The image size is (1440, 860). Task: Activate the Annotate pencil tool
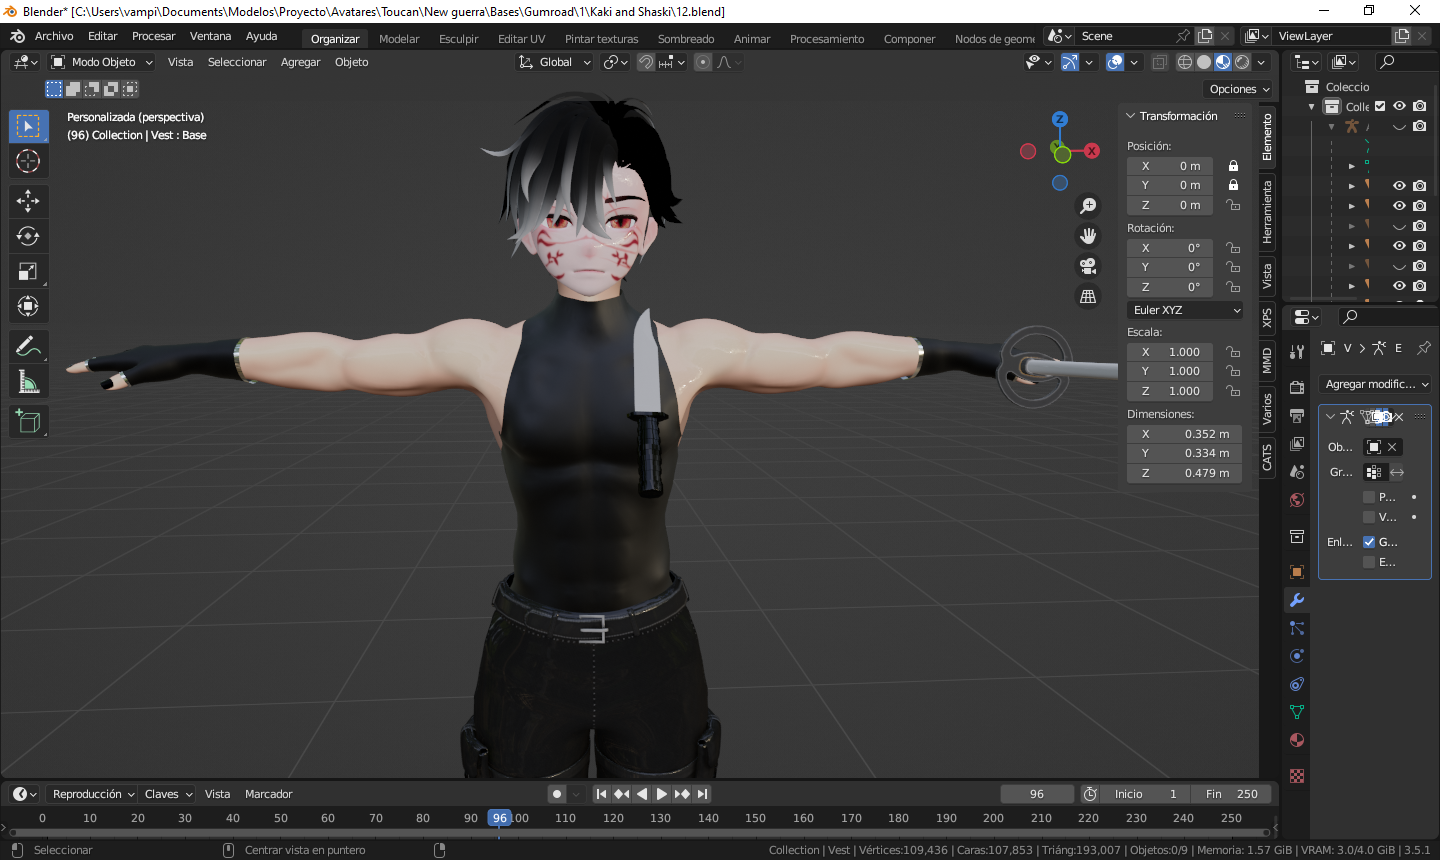(28, 347)
